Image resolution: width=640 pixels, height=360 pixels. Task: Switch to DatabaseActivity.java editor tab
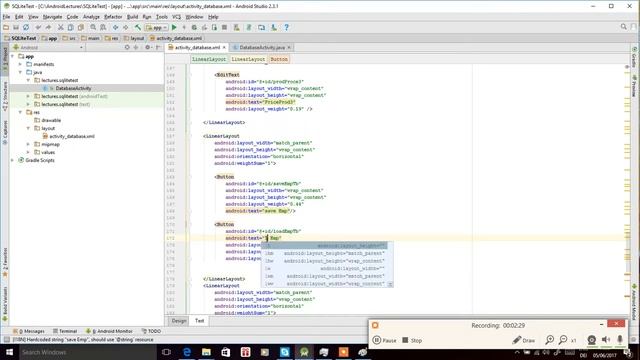[x=262, y=47]
